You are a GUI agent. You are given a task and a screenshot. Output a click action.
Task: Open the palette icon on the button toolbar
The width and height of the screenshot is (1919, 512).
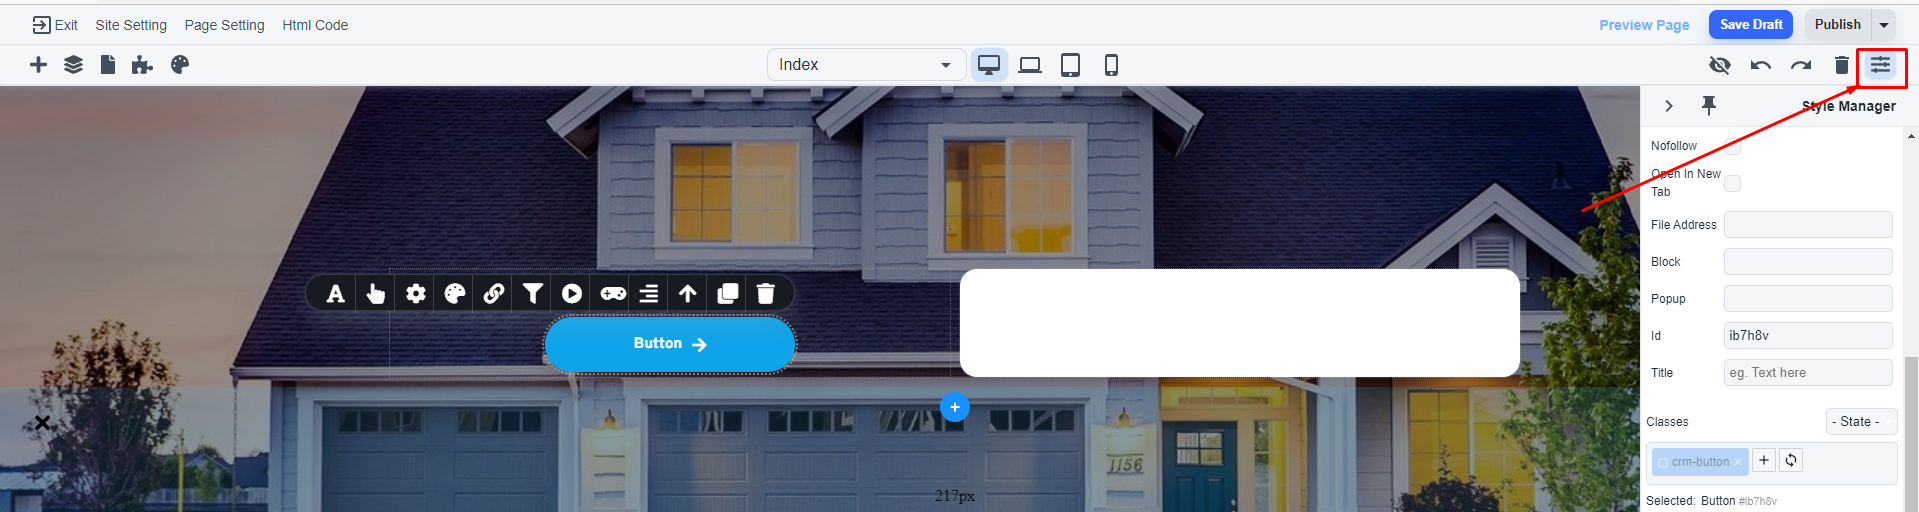pyautogui.click(x=455, y=293)
